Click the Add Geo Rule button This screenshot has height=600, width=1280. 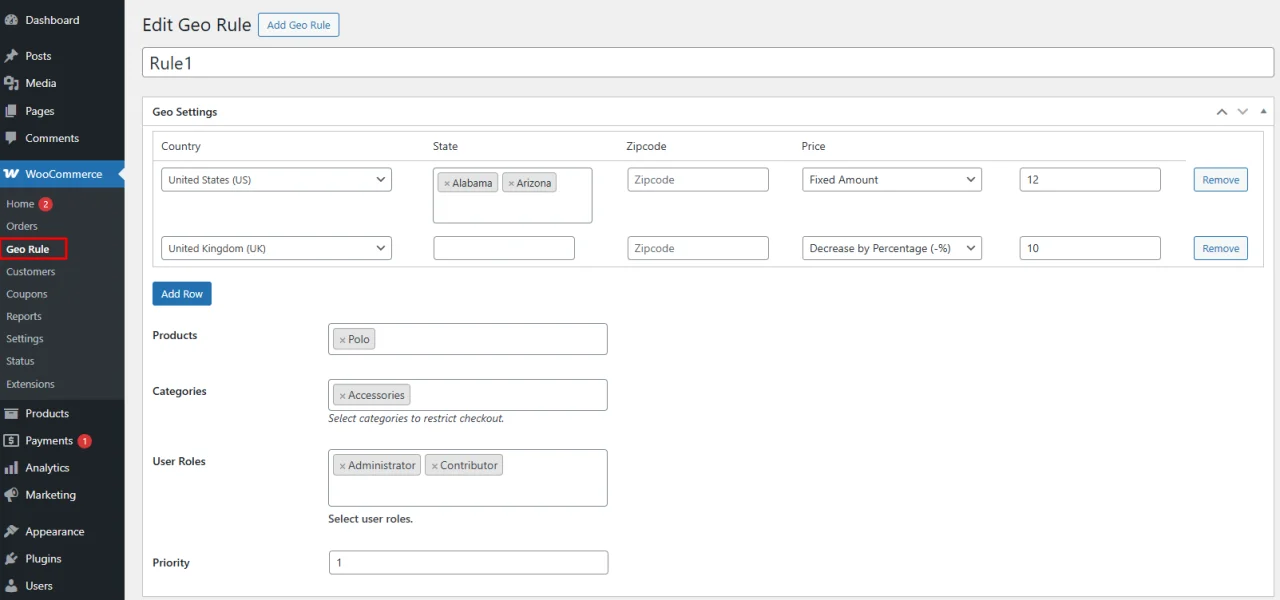click(299, 25)
